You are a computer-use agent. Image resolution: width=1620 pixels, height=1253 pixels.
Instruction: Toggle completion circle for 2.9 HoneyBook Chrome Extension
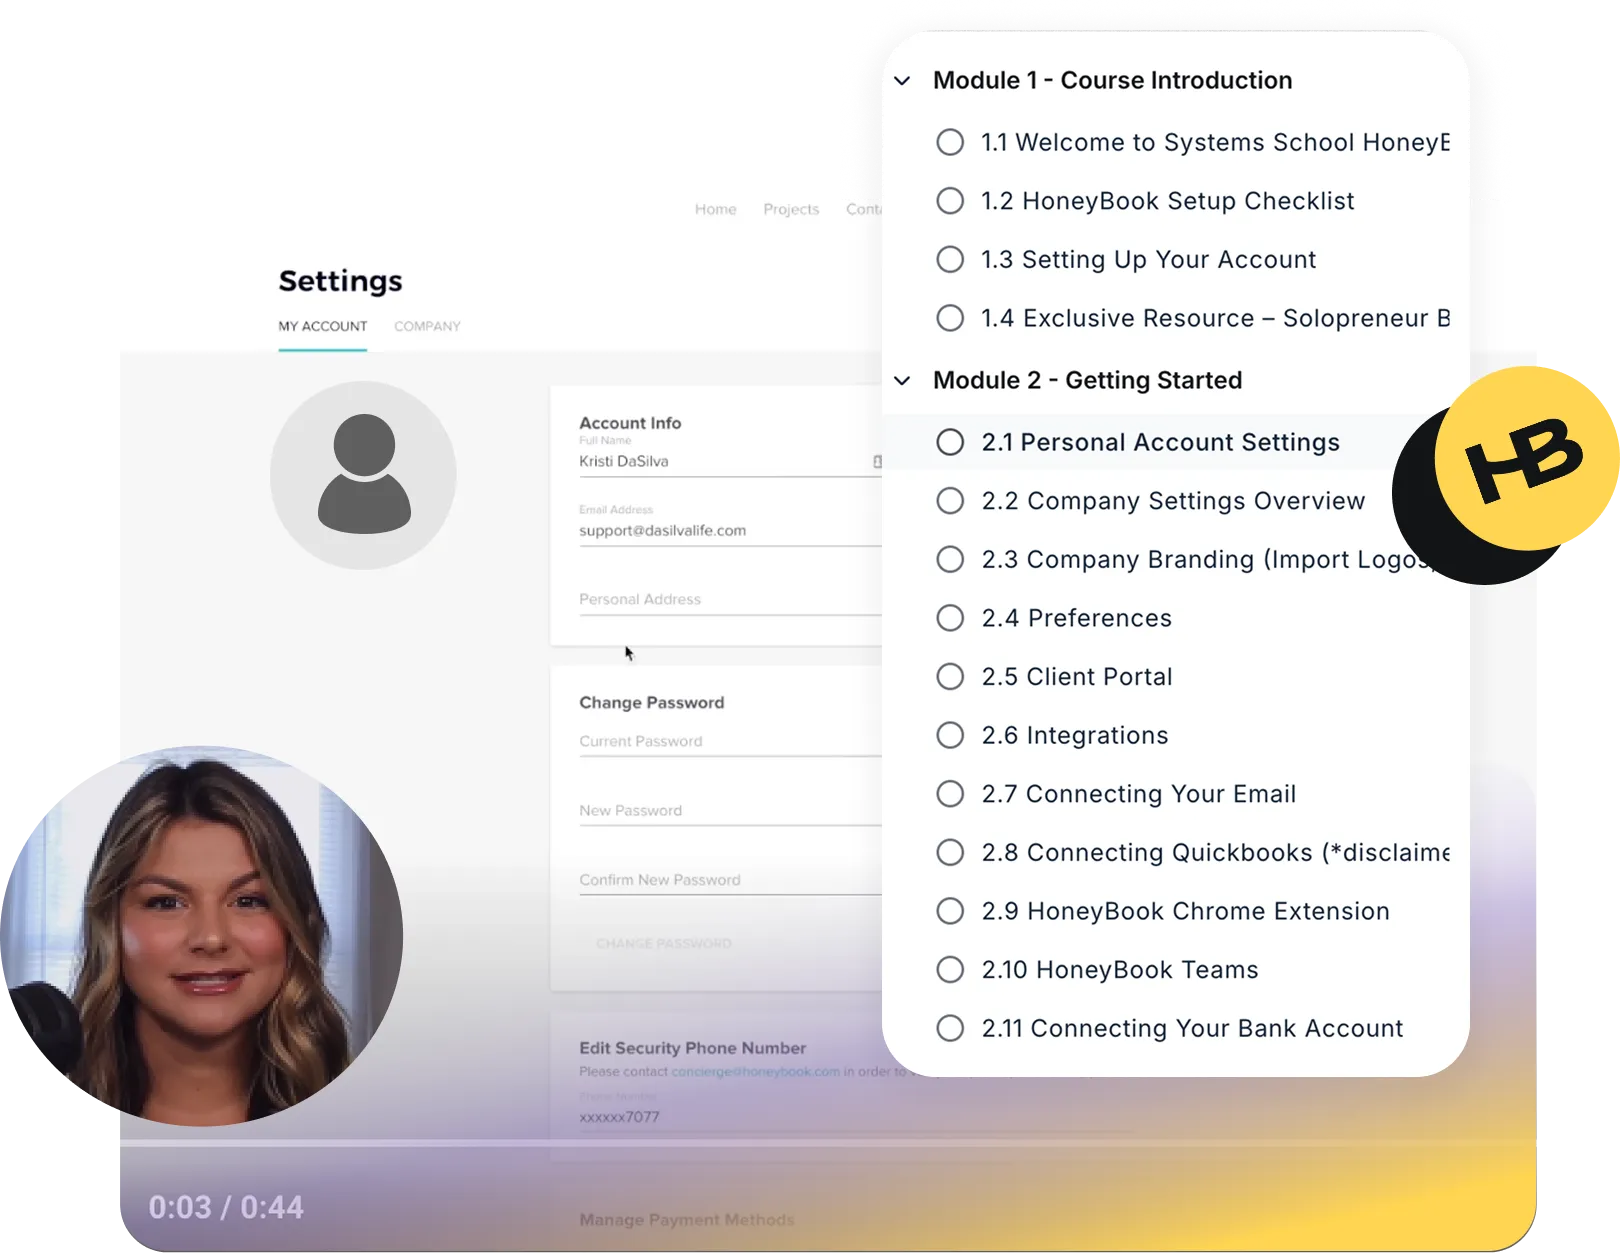(x=950, y=911)
